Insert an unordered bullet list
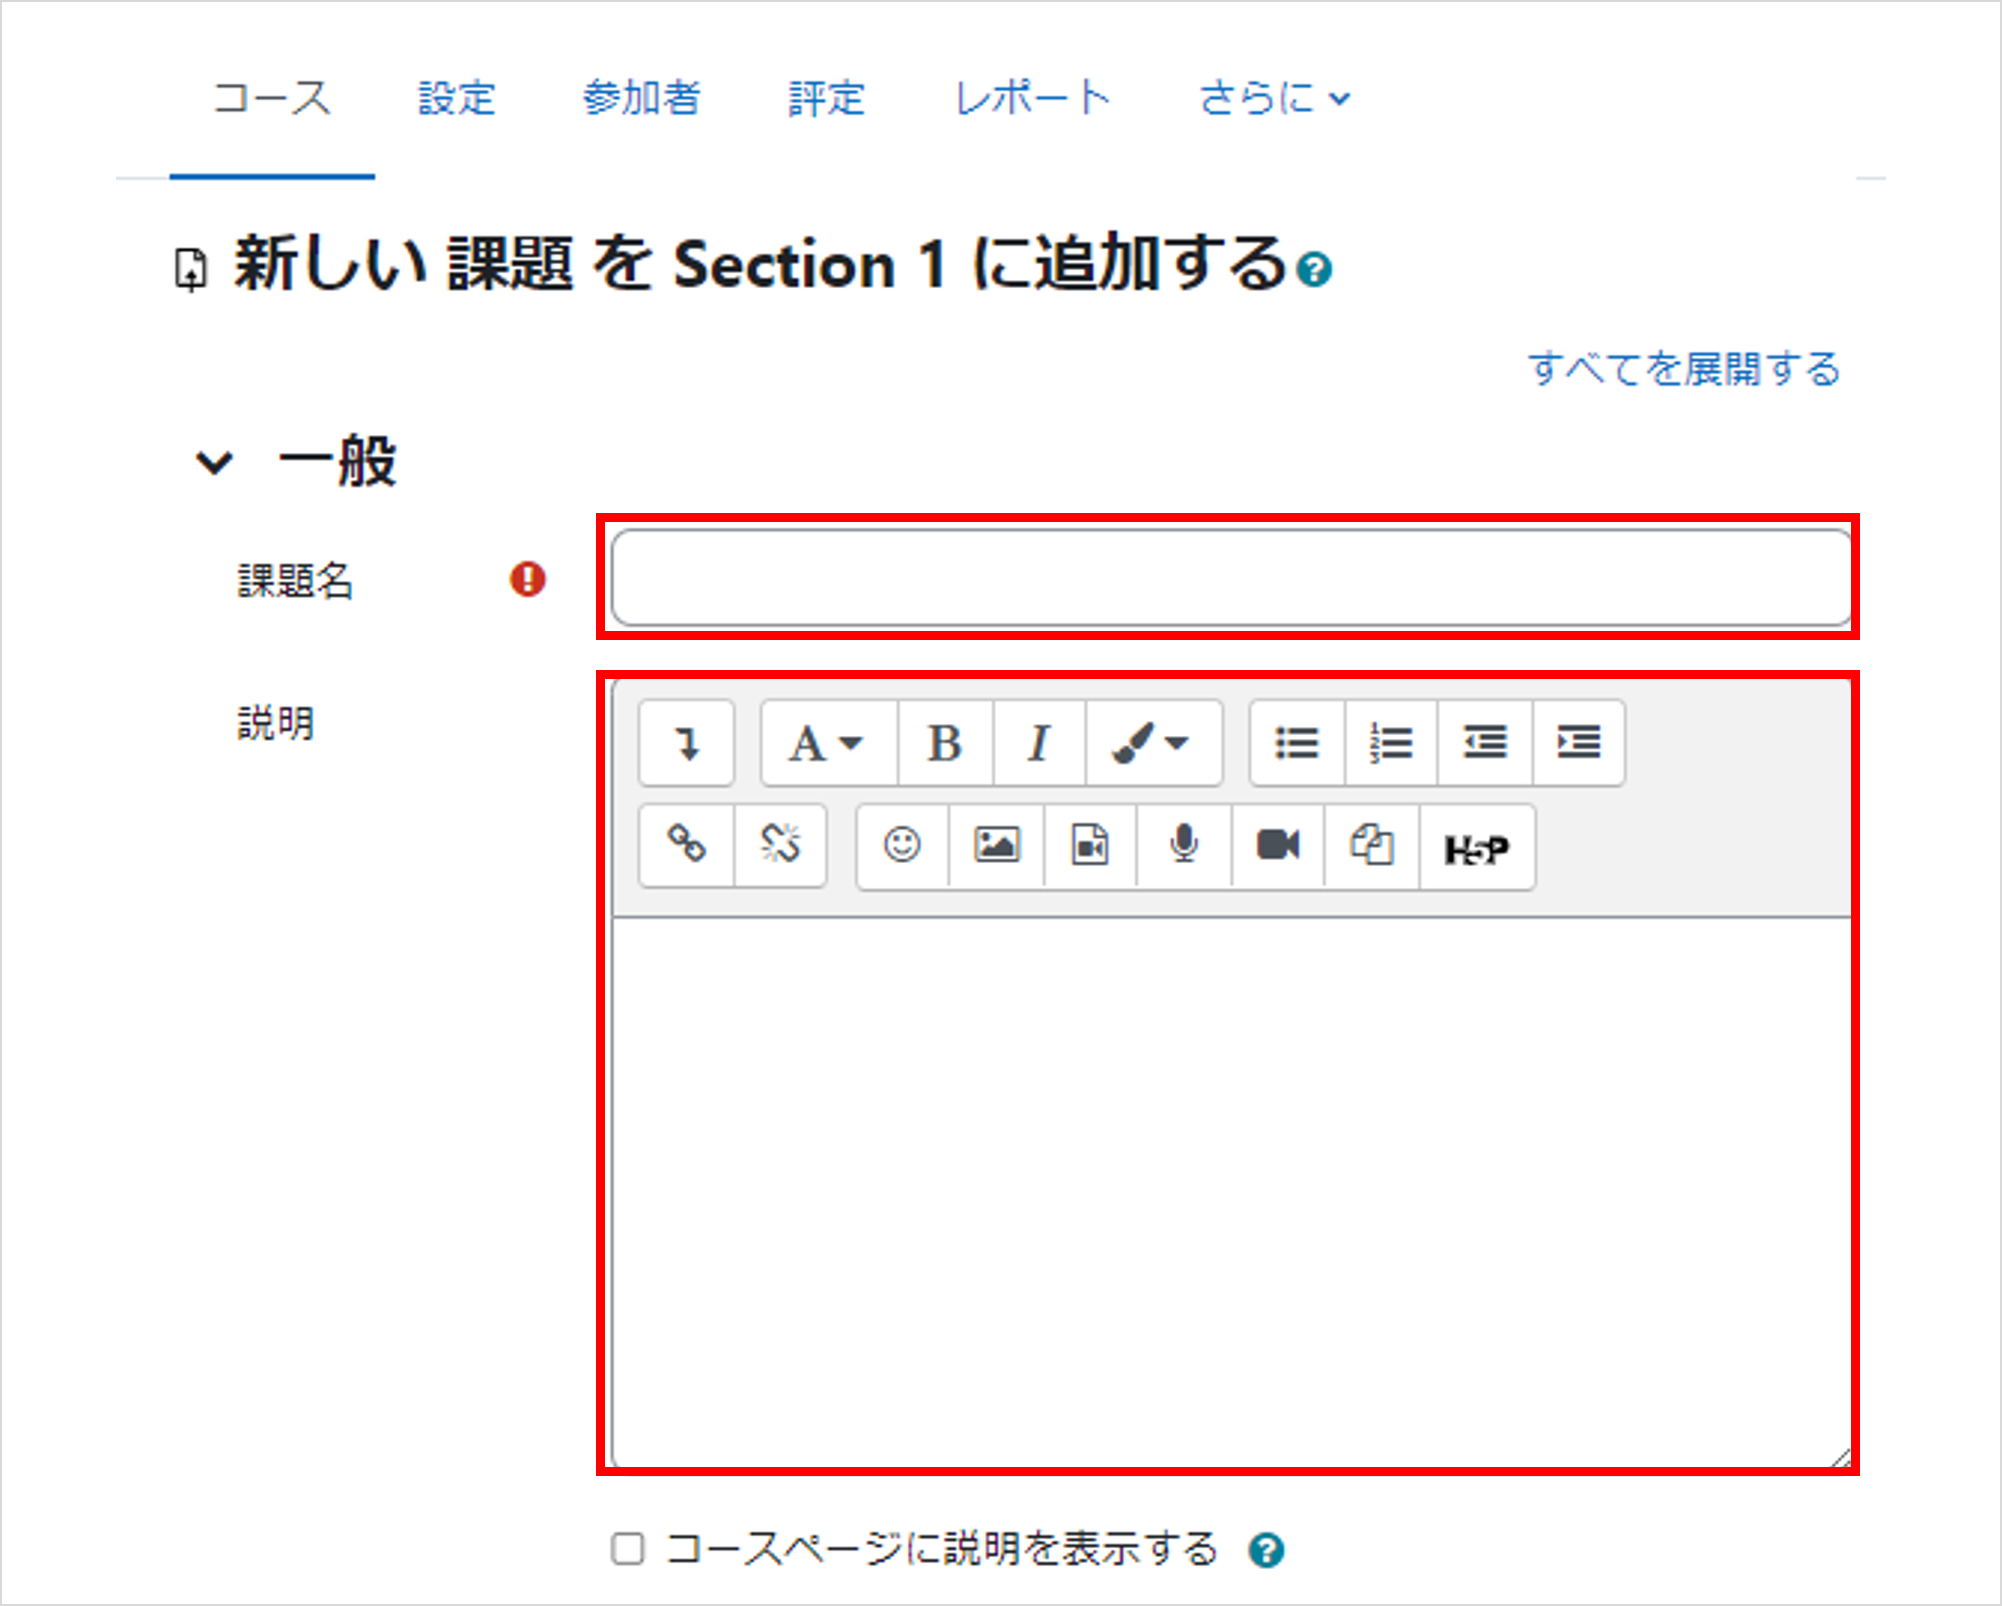Image resolution: width=2002 pixels, height=1606 pixels. coord(1297,743)
